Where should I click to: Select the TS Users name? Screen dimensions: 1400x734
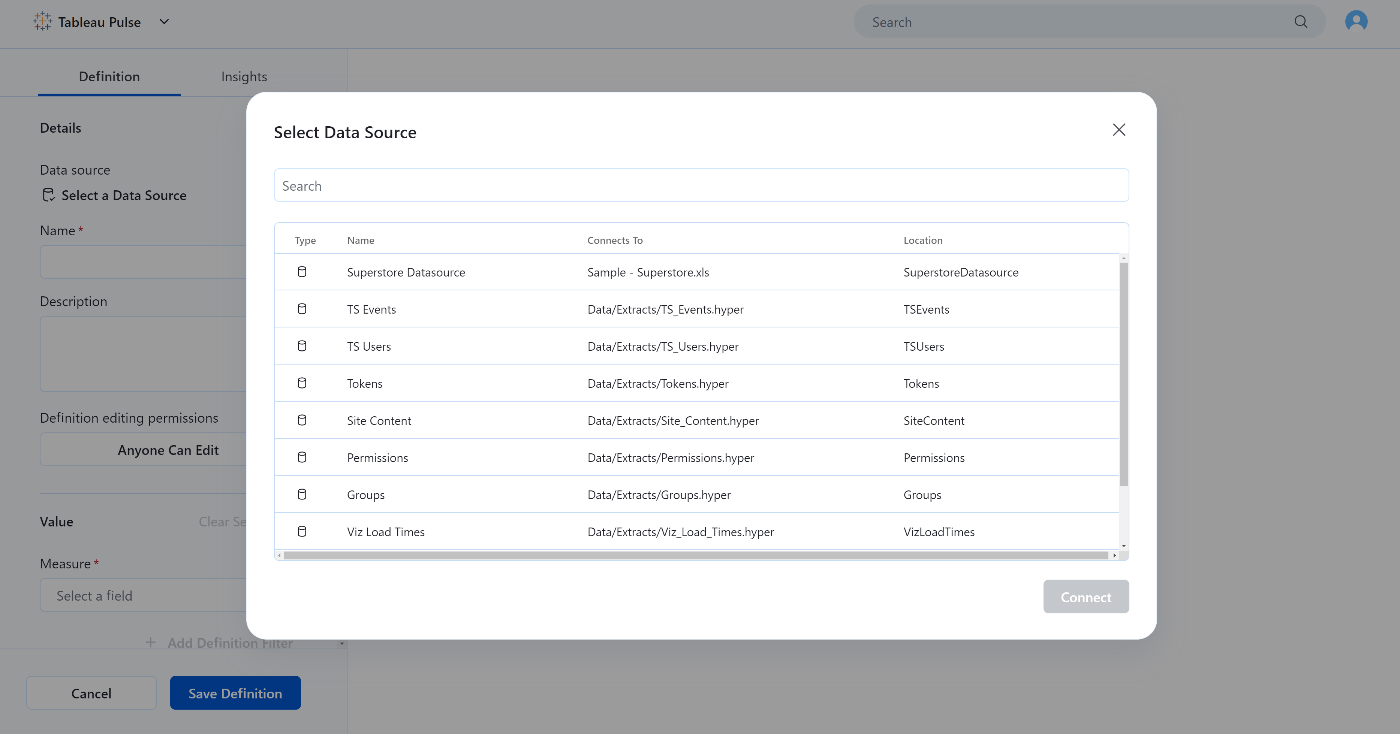click(369, 346)
